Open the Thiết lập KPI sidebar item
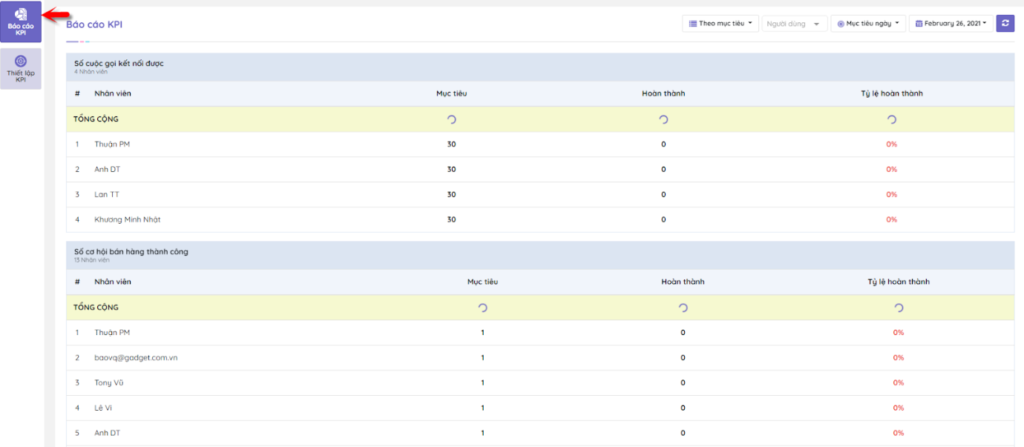 pos(21,69)
